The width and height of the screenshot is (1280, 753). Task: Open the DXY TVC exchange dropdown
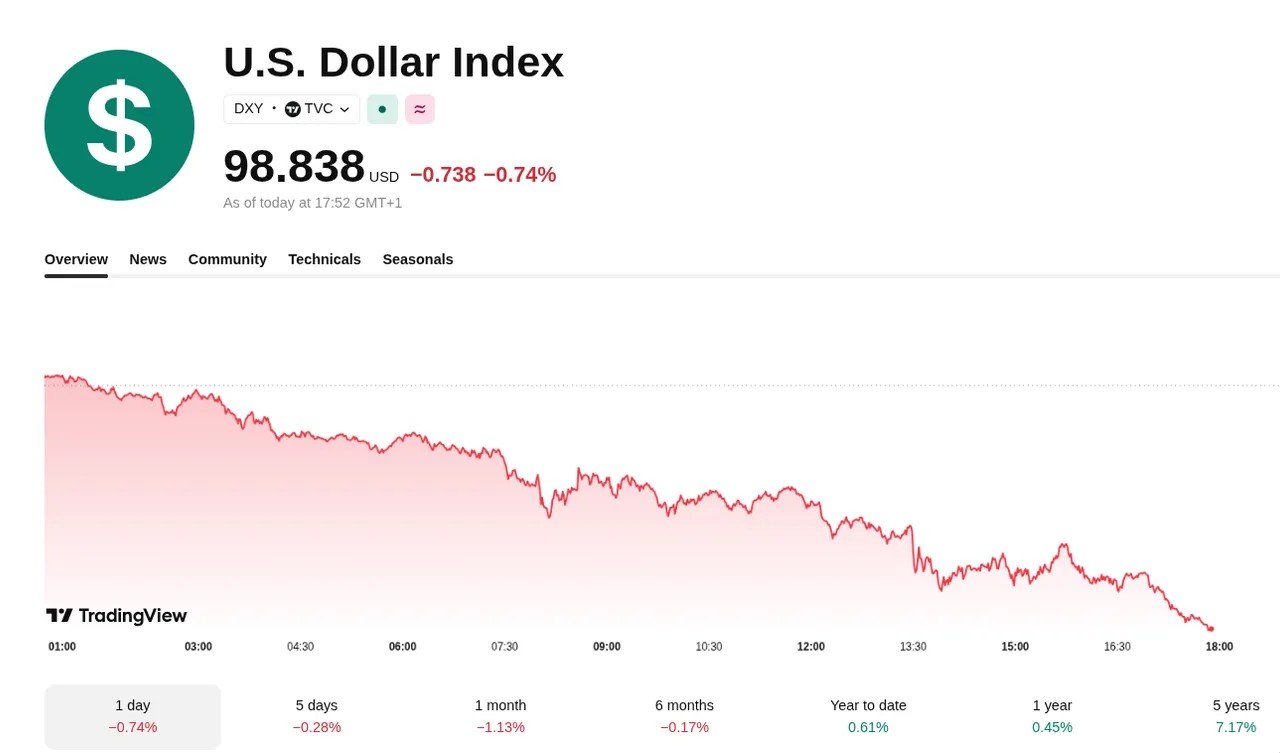click(x=291, y=109)
